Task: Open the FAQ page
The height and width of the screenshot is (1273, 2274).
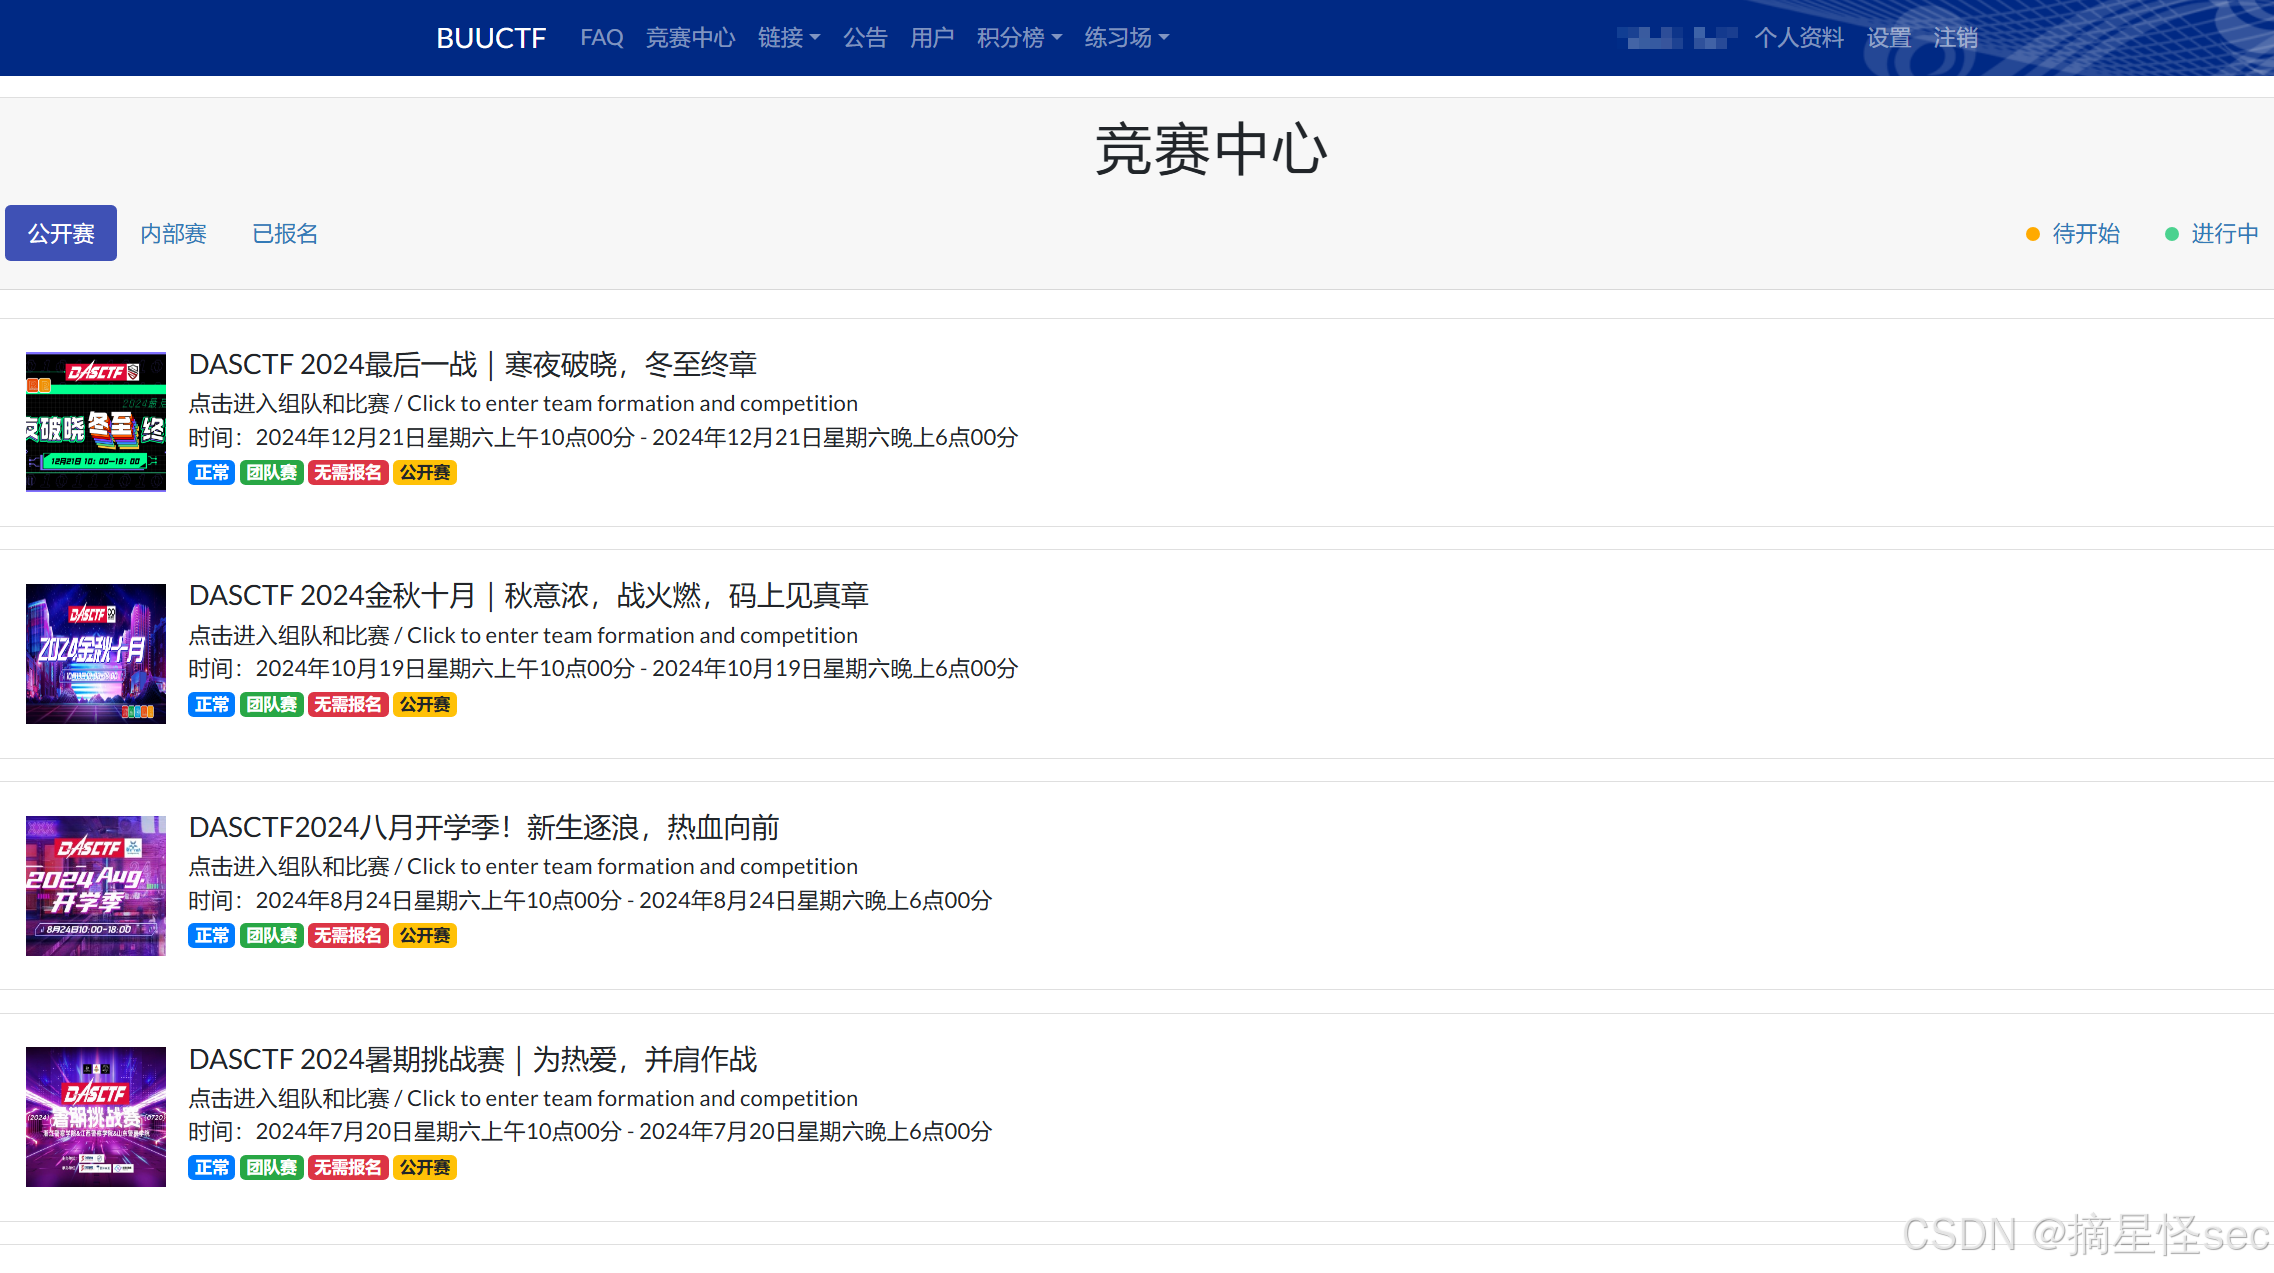Action: [601, 38]
